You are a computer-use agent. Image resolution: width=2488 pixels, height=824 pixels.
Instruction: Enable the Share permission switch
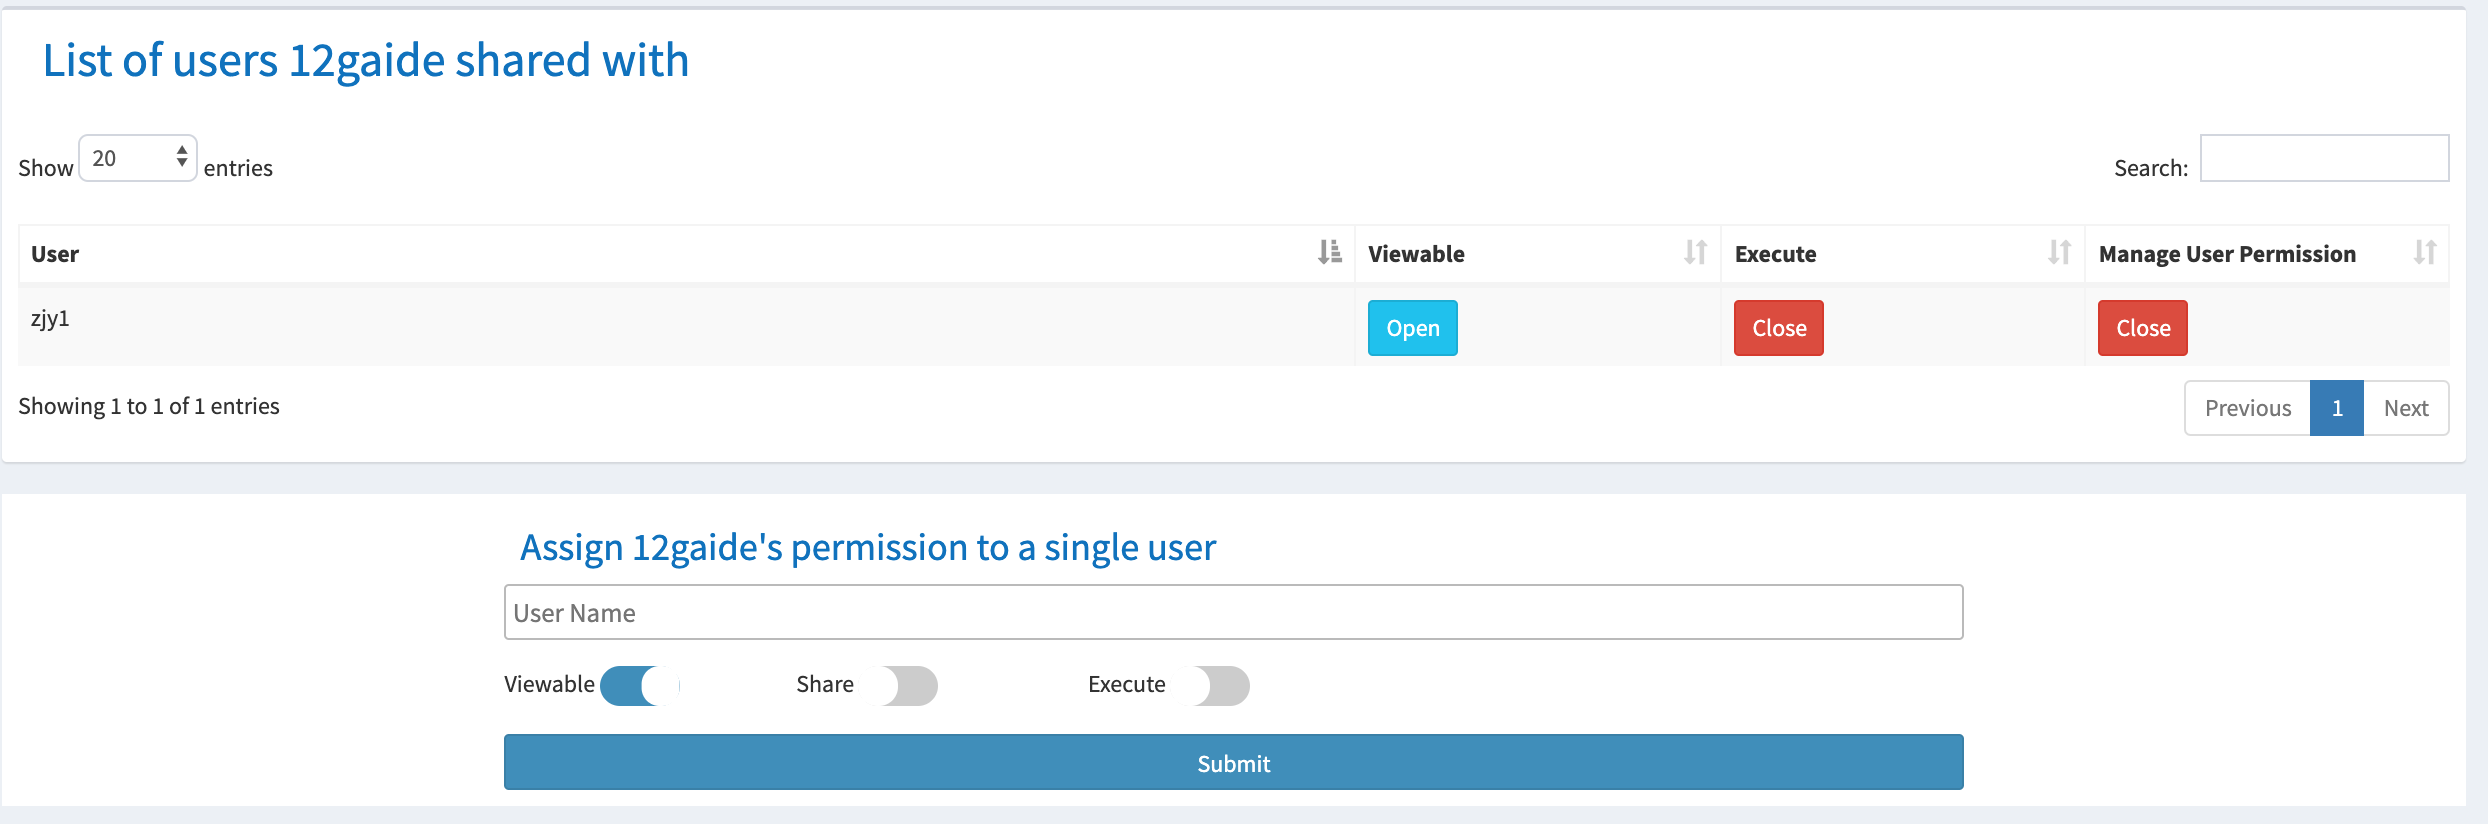[x=898, y=686]
